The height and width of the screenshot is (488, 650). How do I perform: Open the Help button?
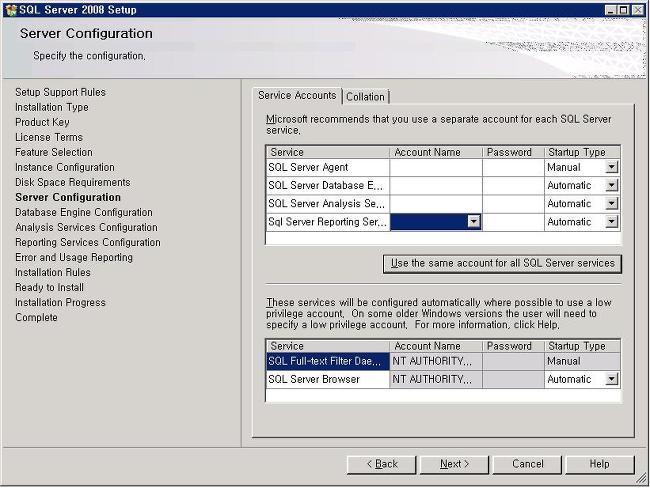click(600, 464)
